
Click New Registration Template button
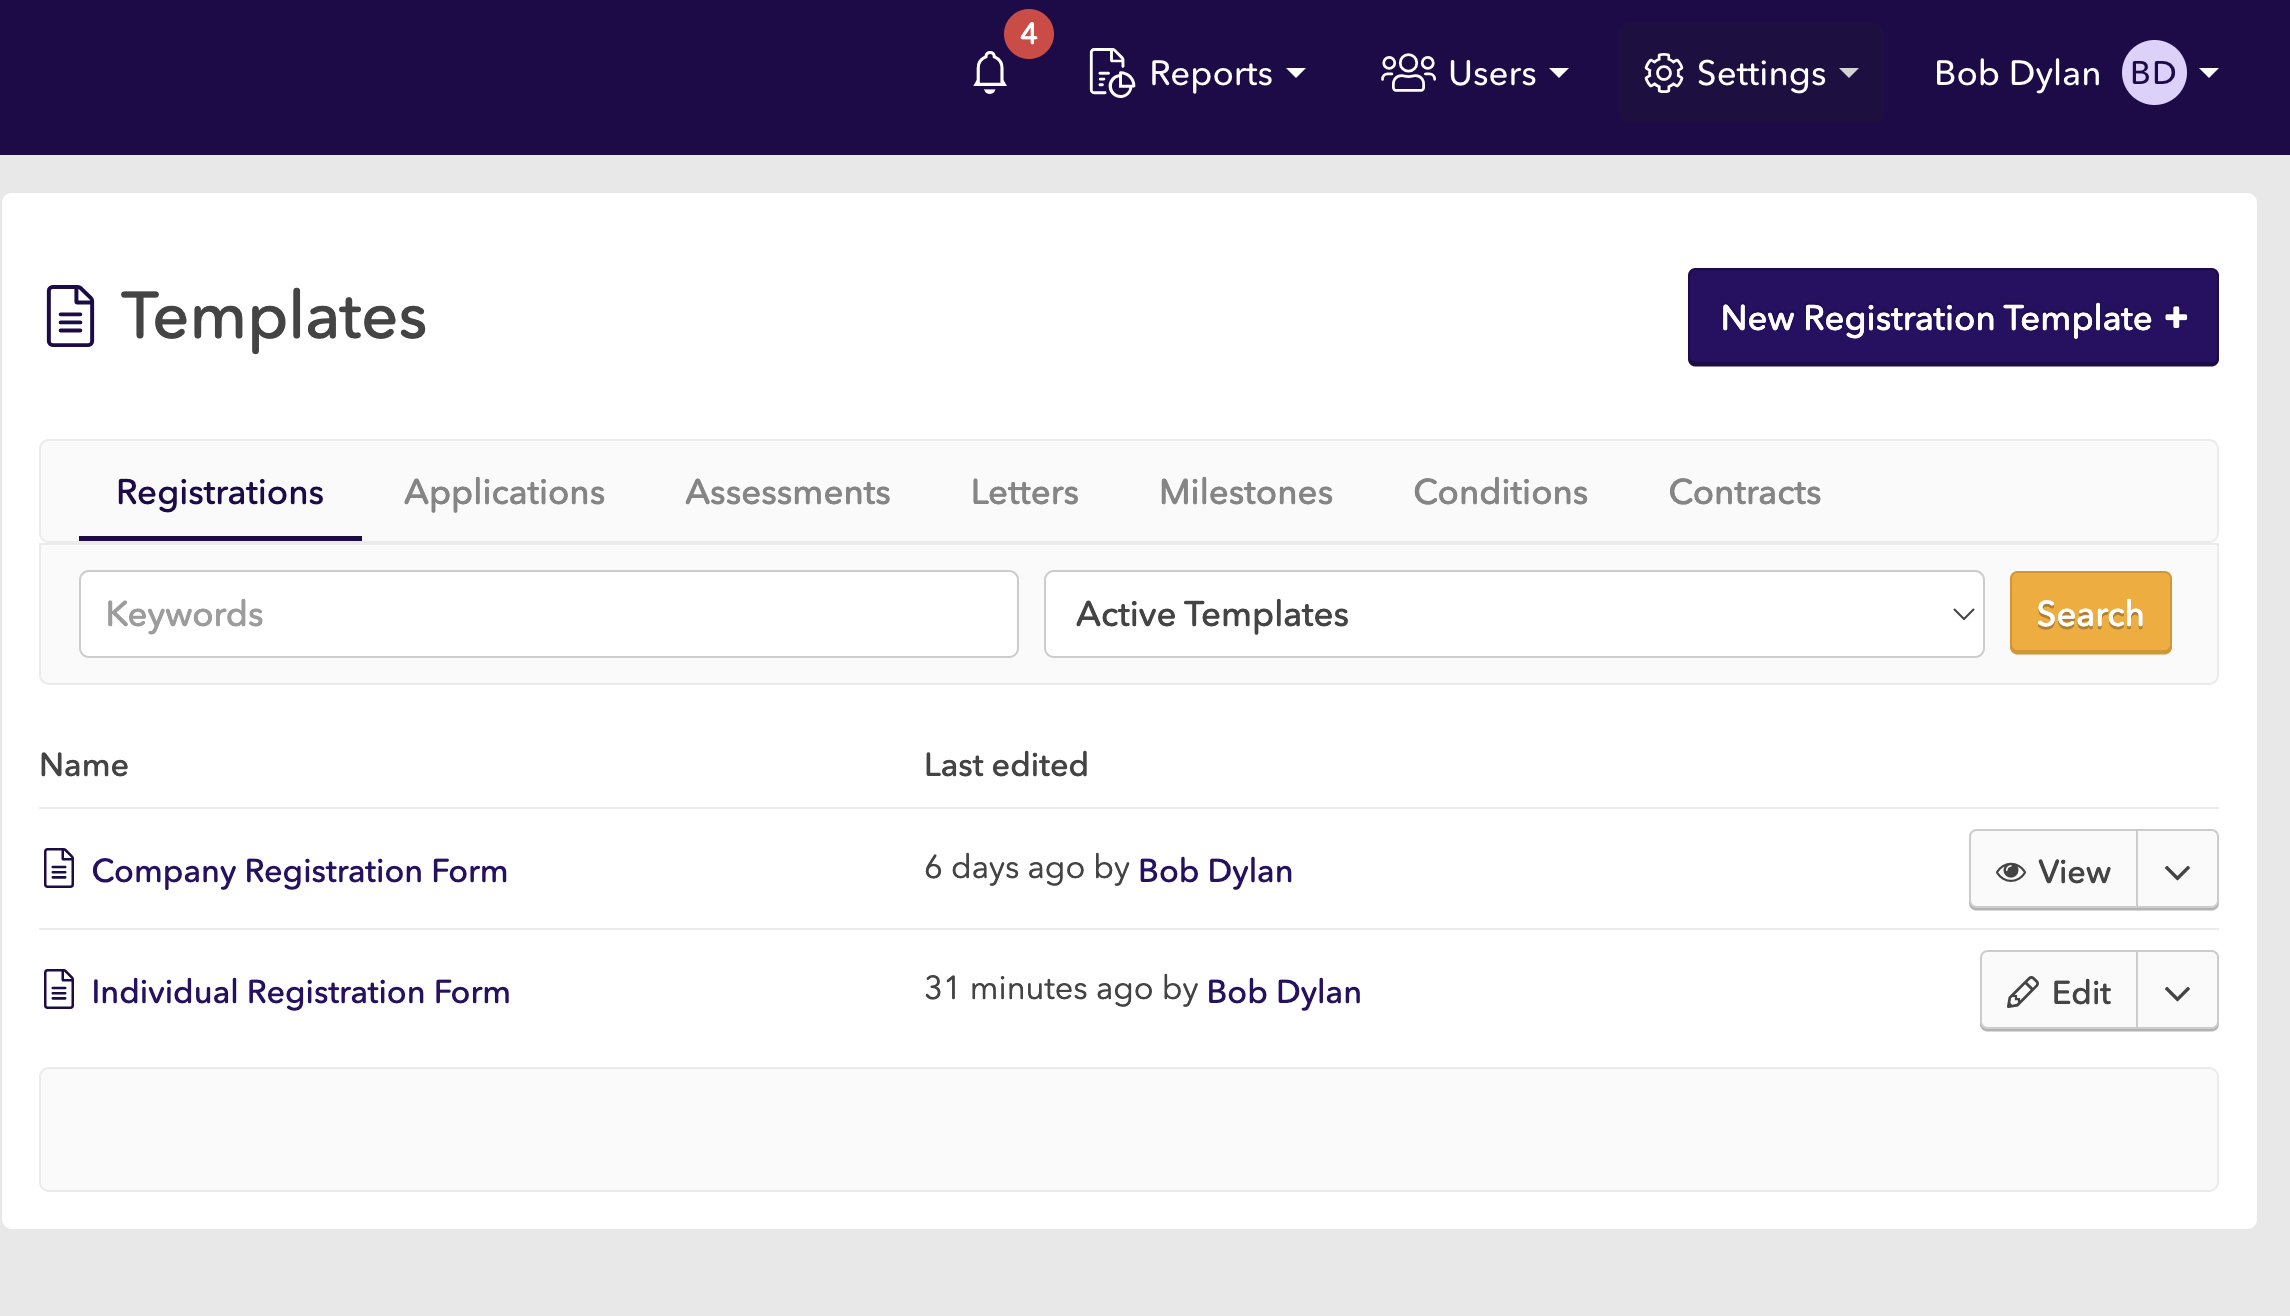(x=1952, y=317)
